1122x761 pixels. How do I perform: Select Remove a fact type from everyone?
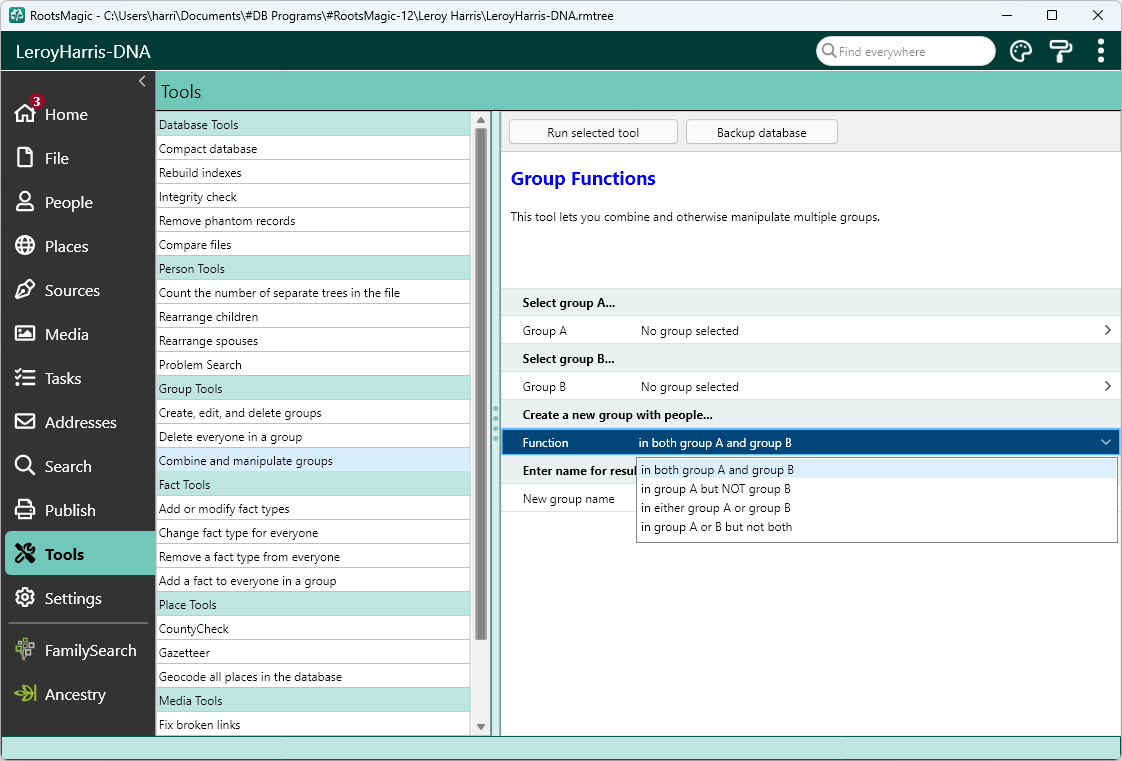pyautogui.click(x=313, y=556)
